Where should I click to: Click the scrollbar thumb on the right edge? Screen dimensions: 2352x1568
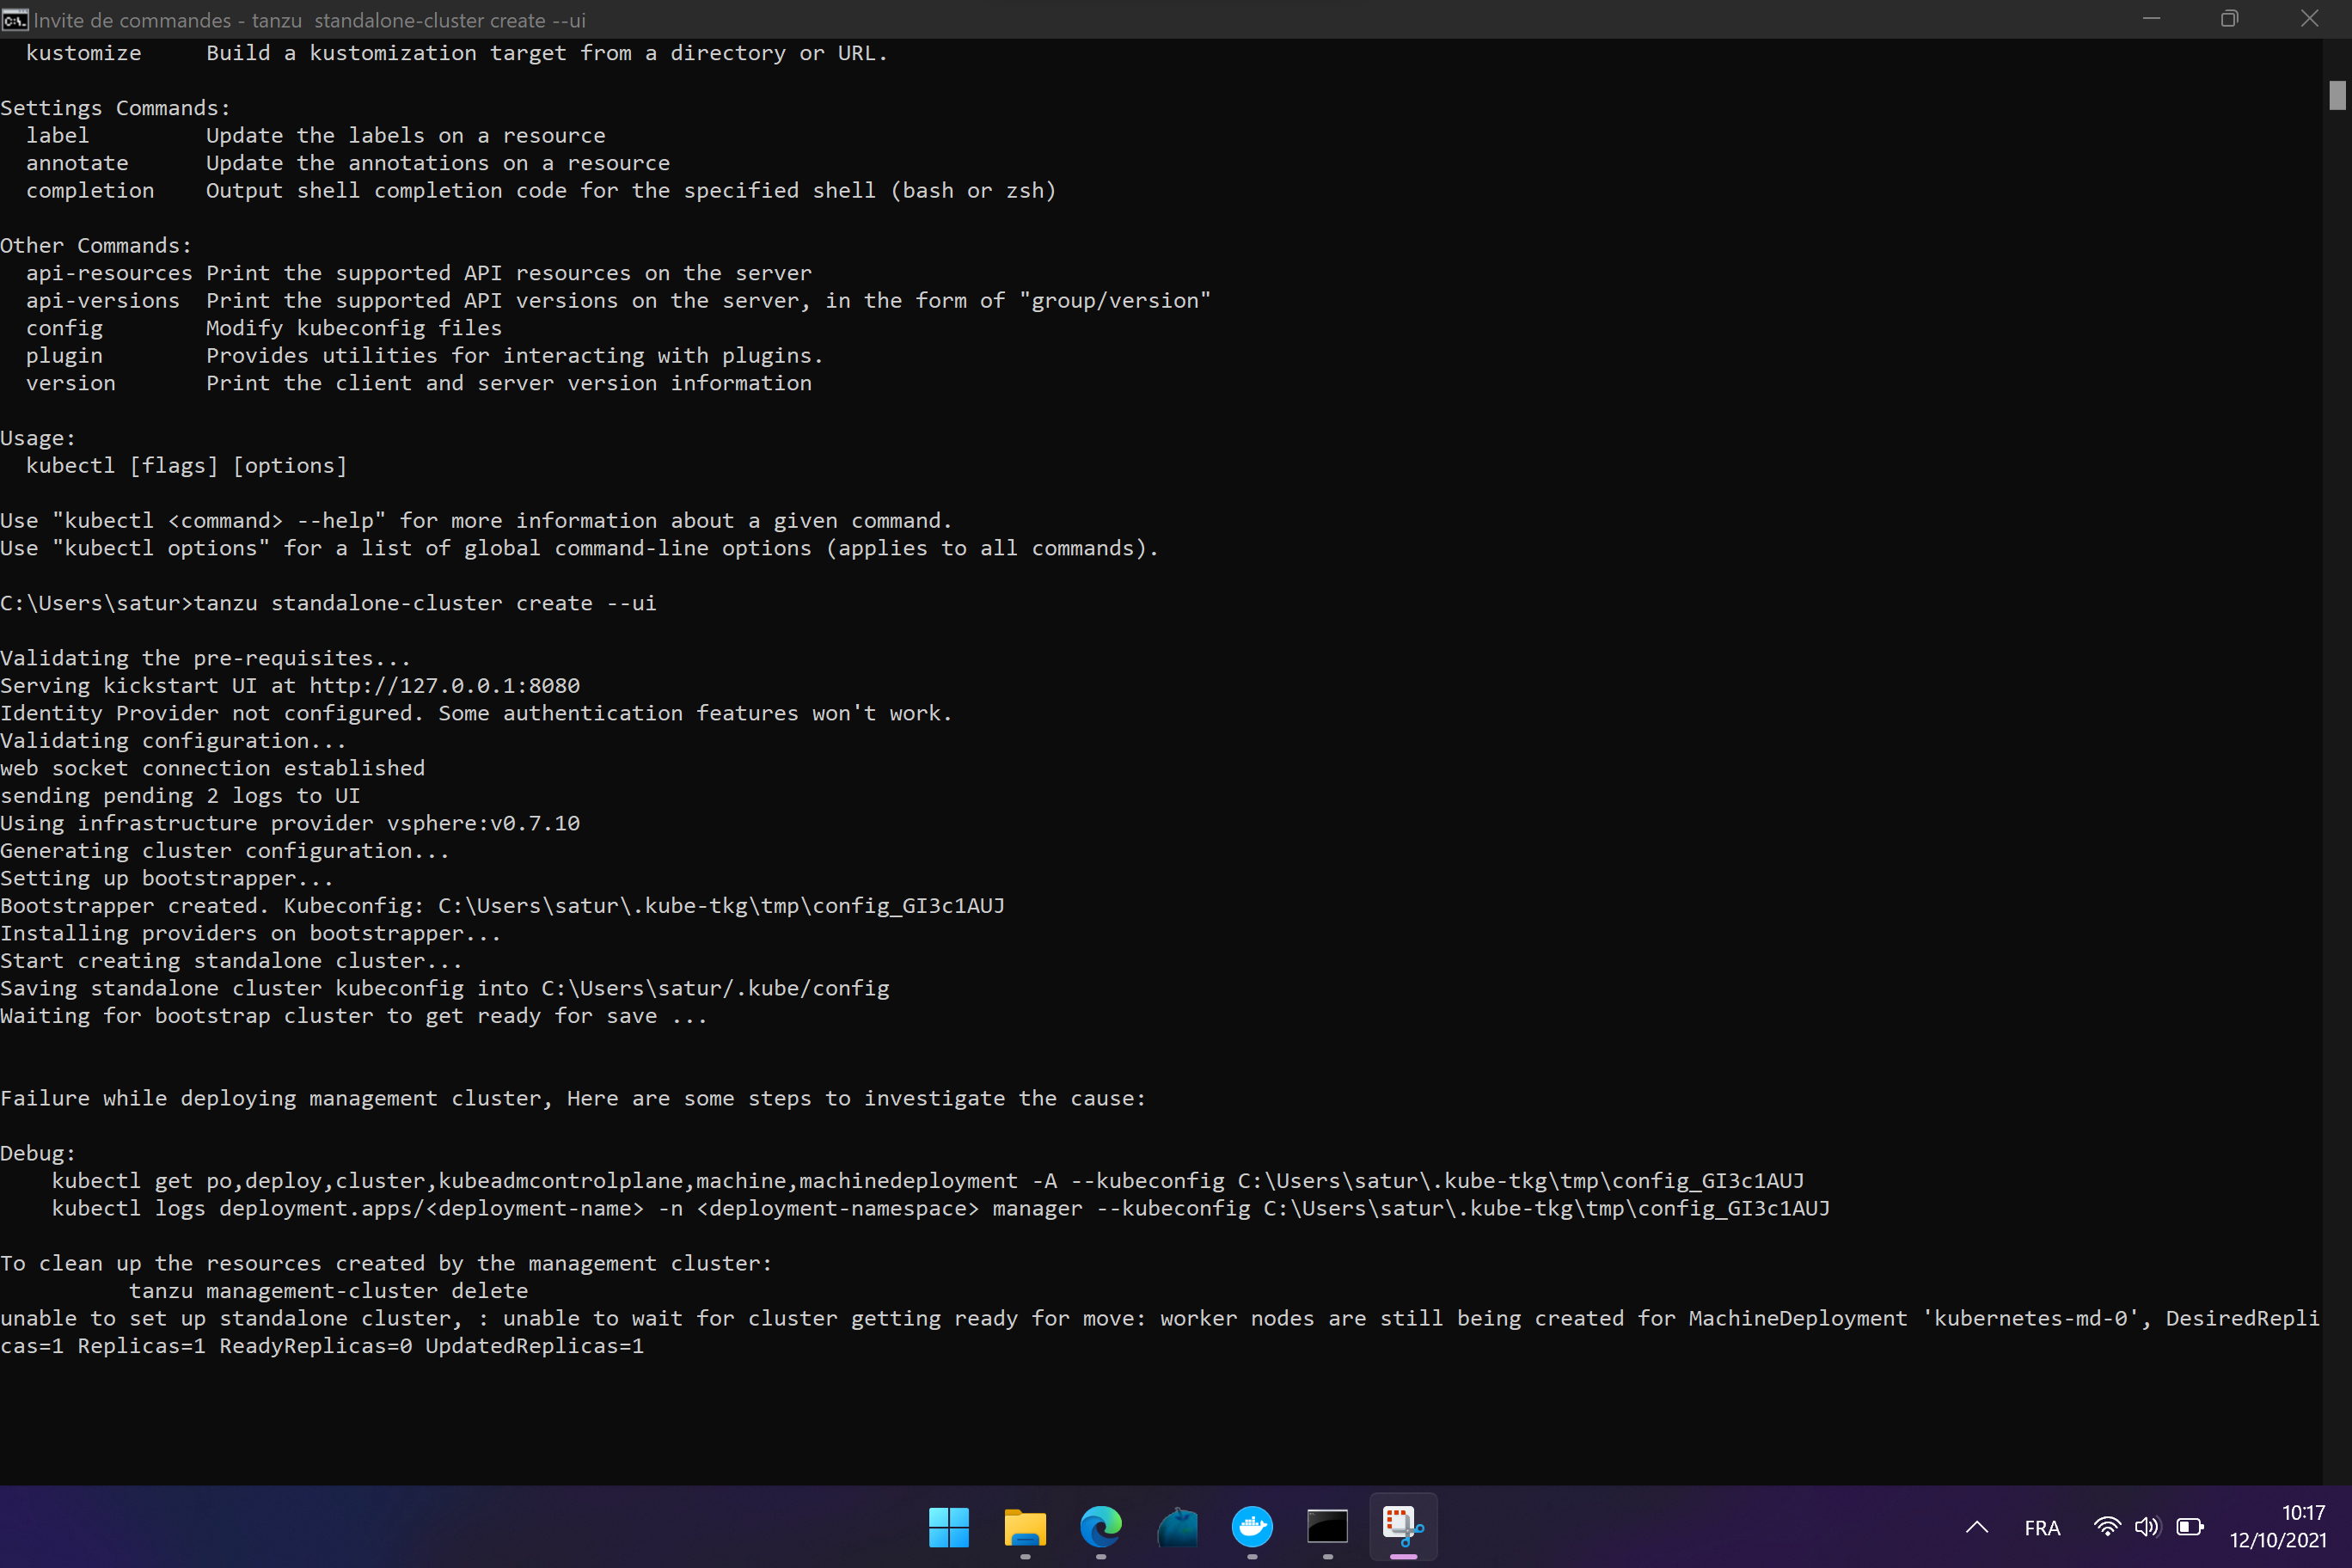coord(2337,95)
